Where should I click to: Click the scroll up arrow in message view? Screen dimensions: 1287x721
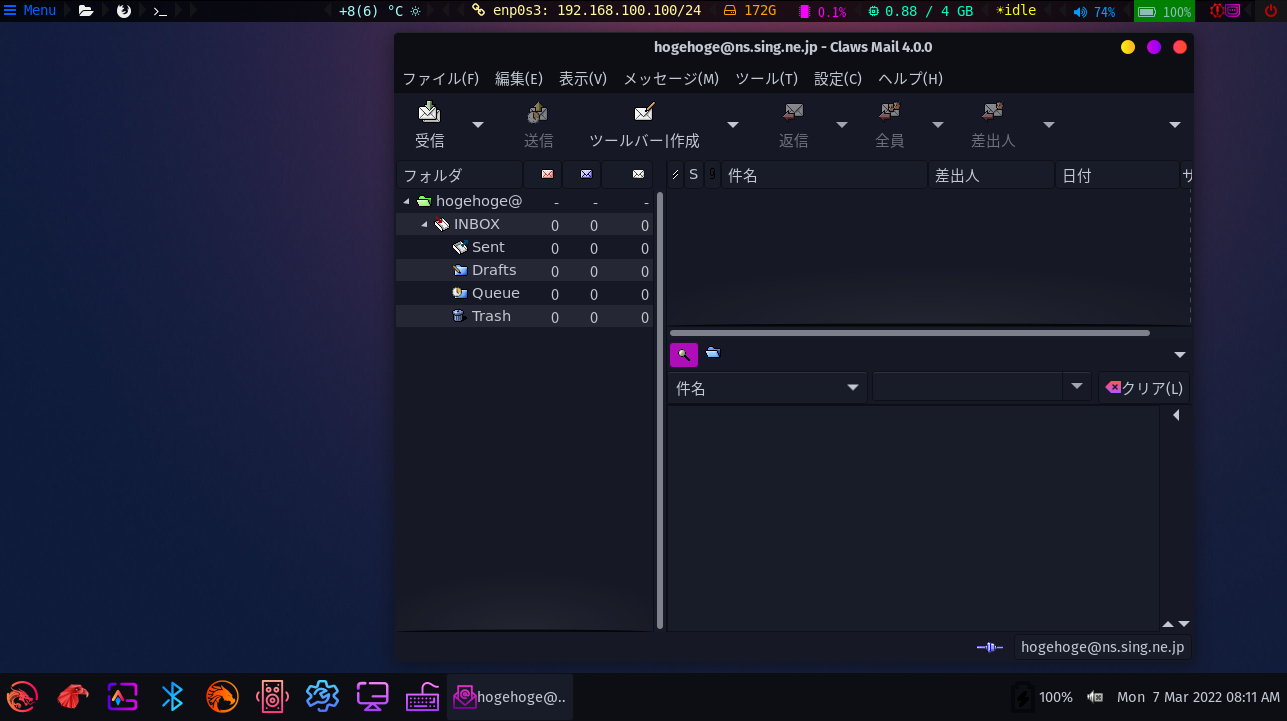1167,624
